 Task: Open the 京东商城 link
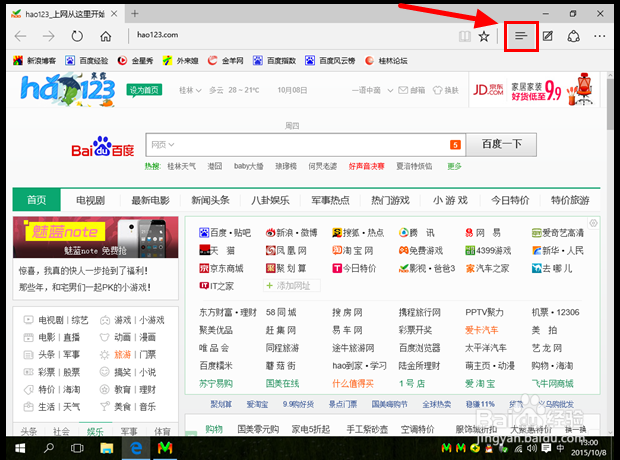click(x=221, y=268)
